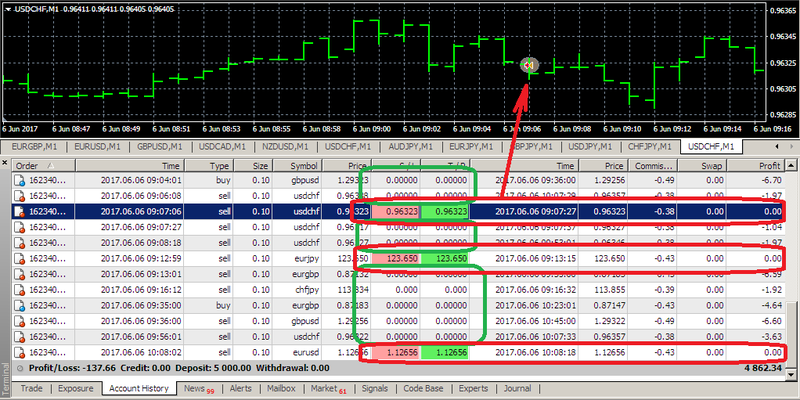Click the green T/P cell 1.12656
This screenshot has height=400, width=800.
pyautogui.click(x=444, y=353)
